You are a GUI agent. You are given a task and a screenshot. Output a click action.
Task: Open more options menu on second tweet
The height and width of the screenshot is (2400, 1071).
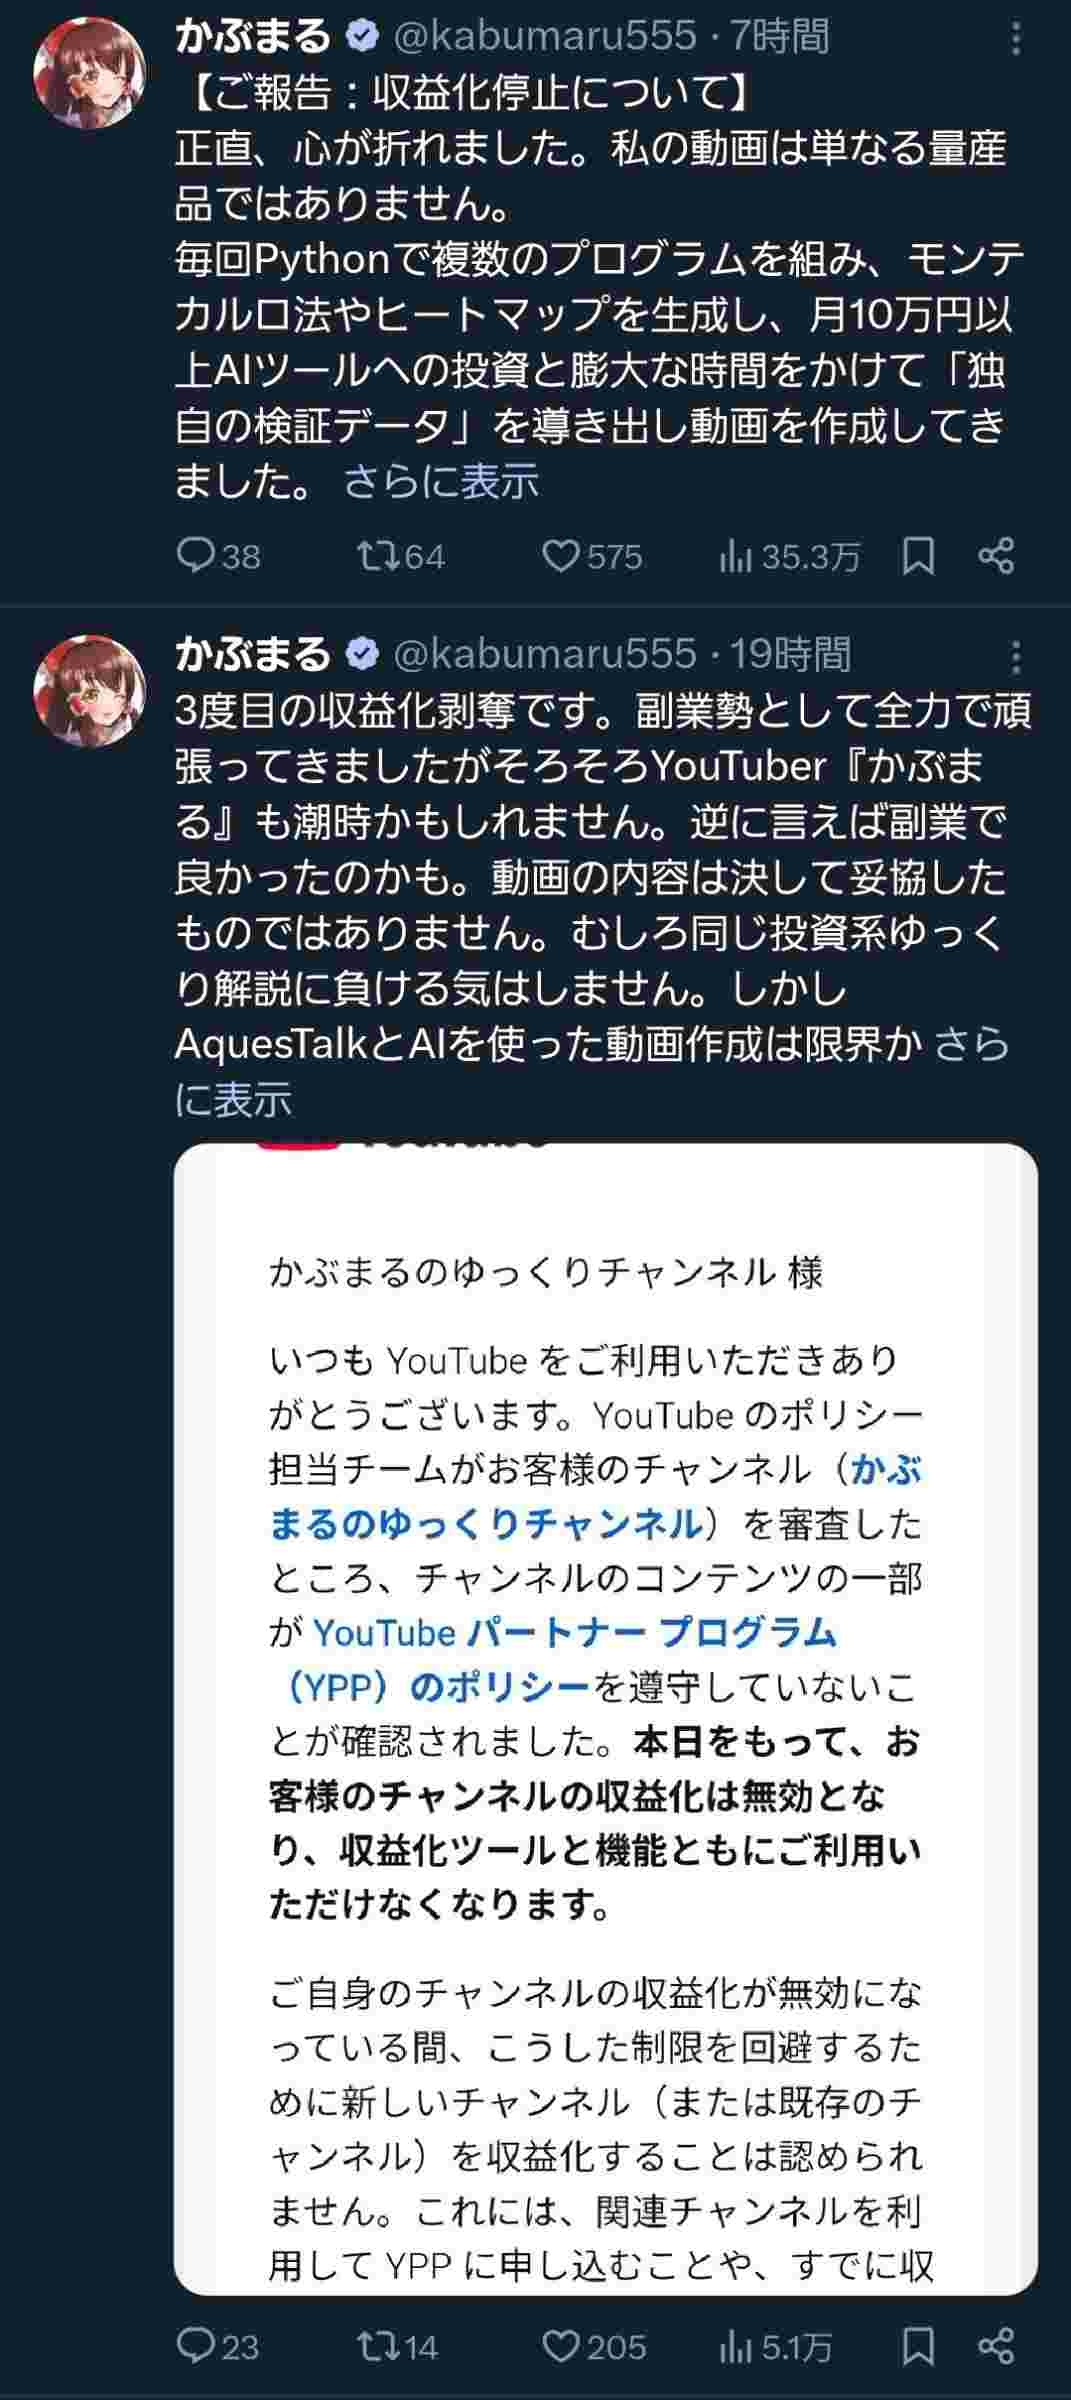pyautogui.click(x=1016, y=657)
